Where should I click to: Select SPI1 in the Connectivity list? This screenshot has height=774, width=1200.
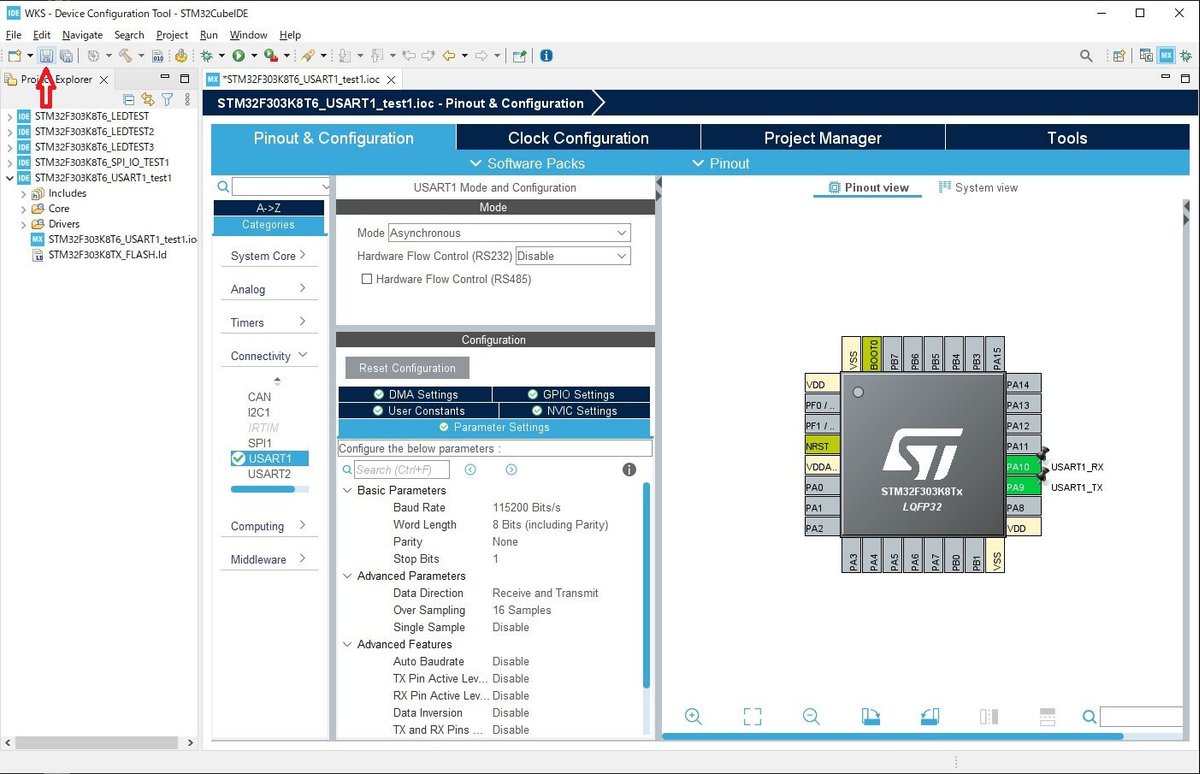tap(260, 443)
